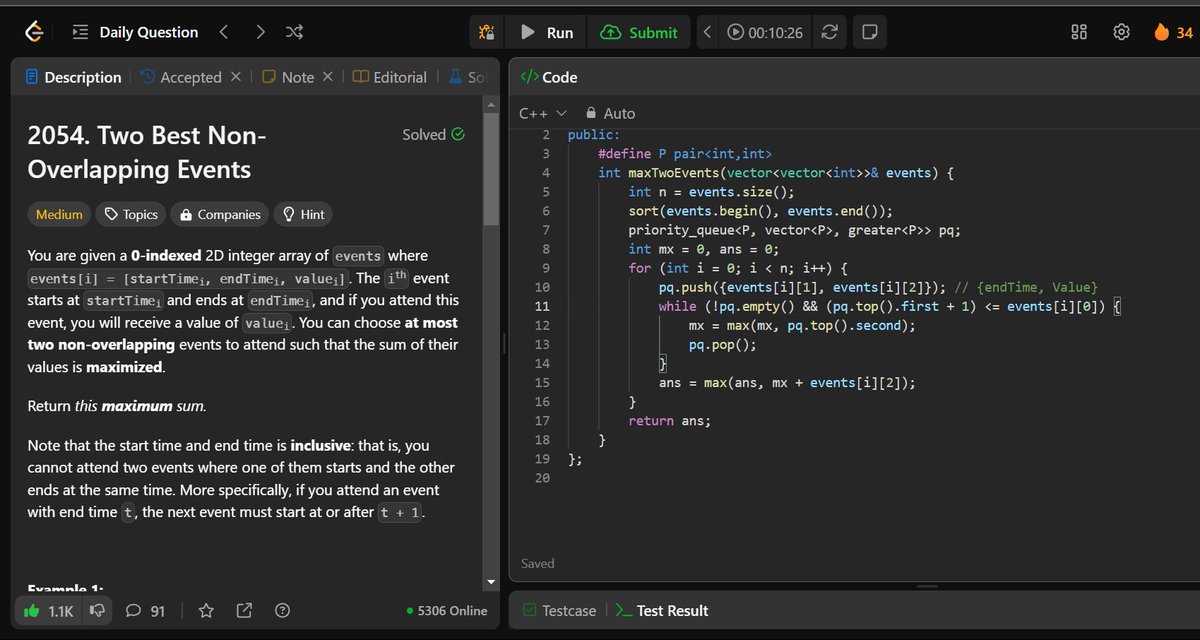Show the Topics tag
The image size is (1200, 640).
(x=131, y=214)
